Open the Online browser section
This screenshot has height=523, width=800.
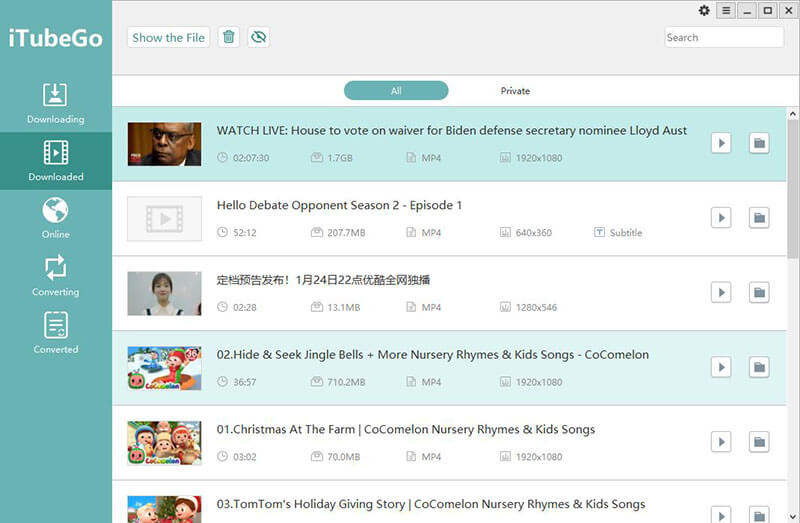56,218
